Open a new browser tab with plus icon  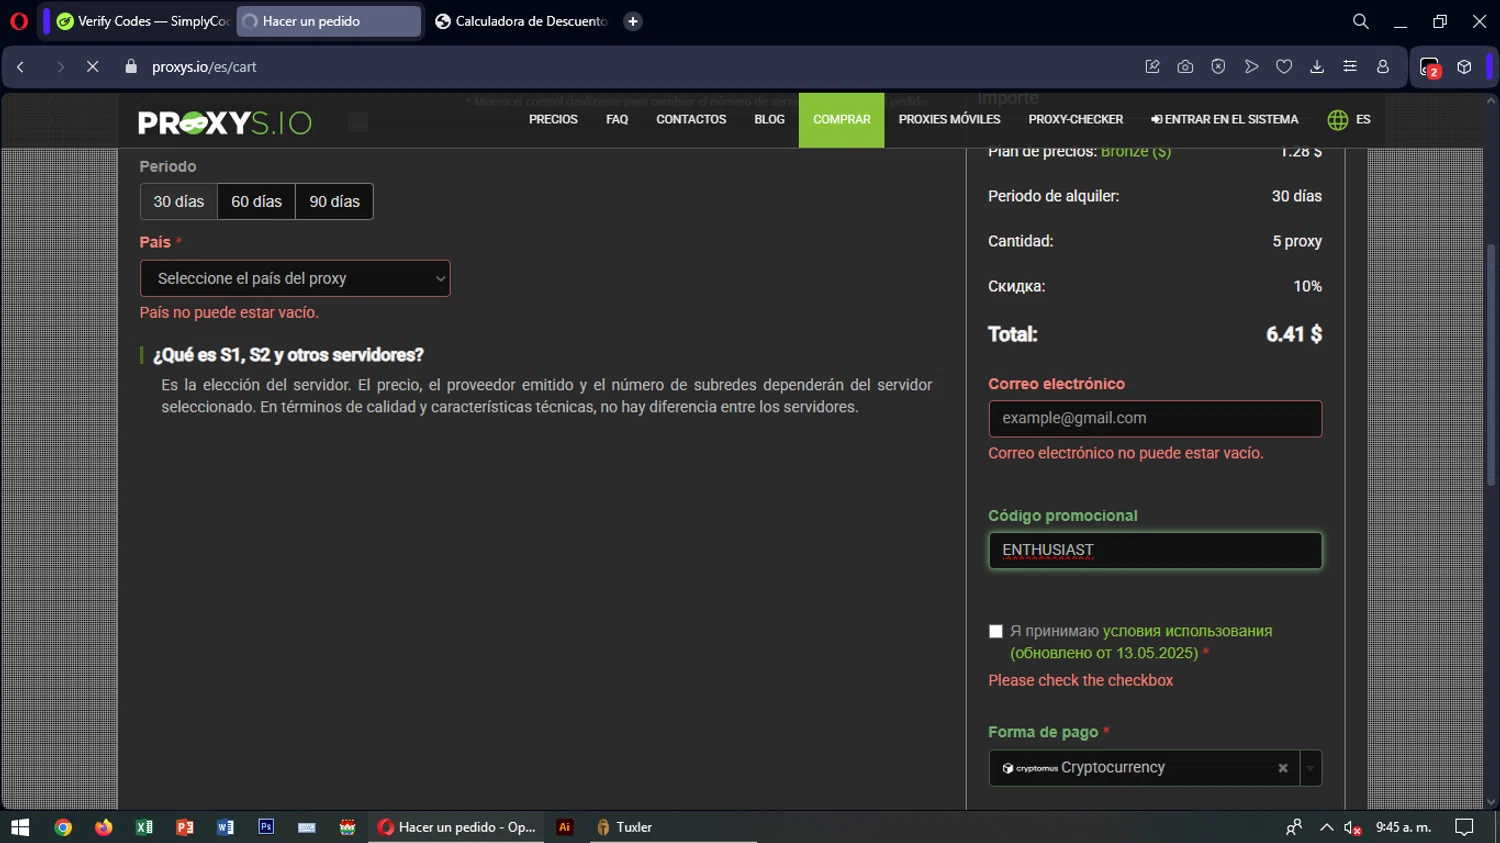633,21
